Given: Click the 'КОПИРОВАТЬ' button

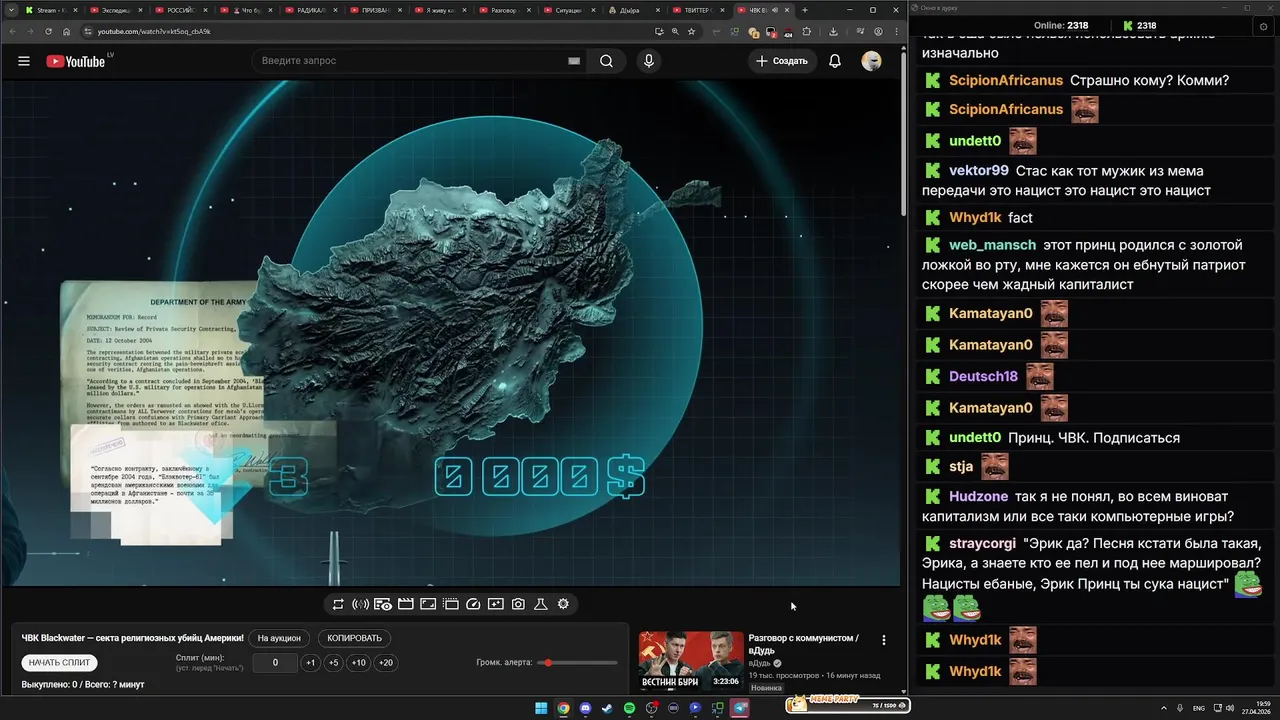Looking at the screenshot, I should [x=355, y=638].
